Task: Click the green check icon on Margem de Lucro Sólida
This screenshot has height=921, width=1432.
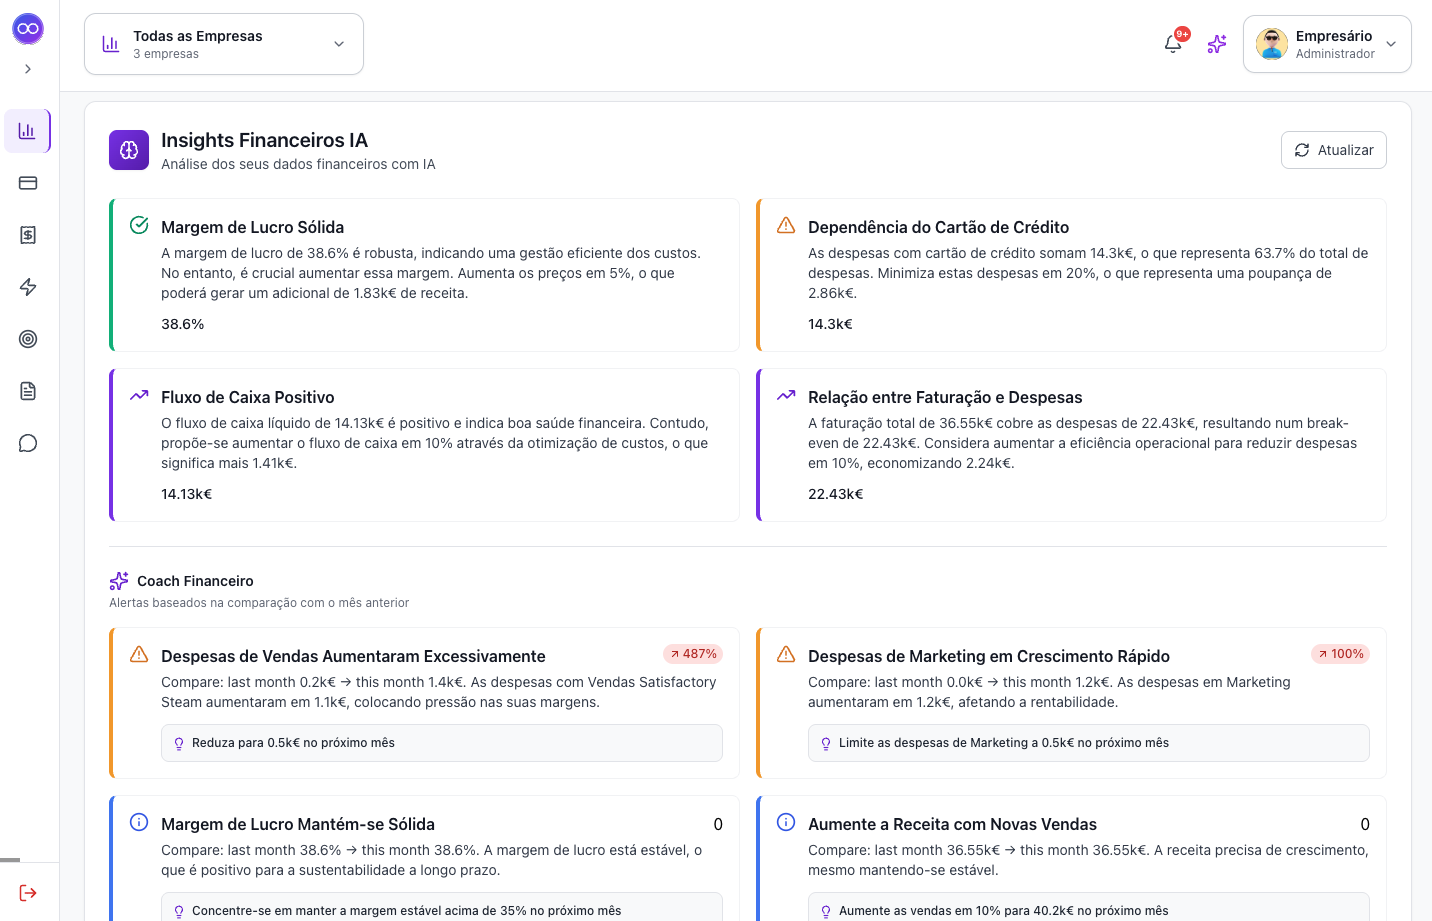Action: point(139,225)
